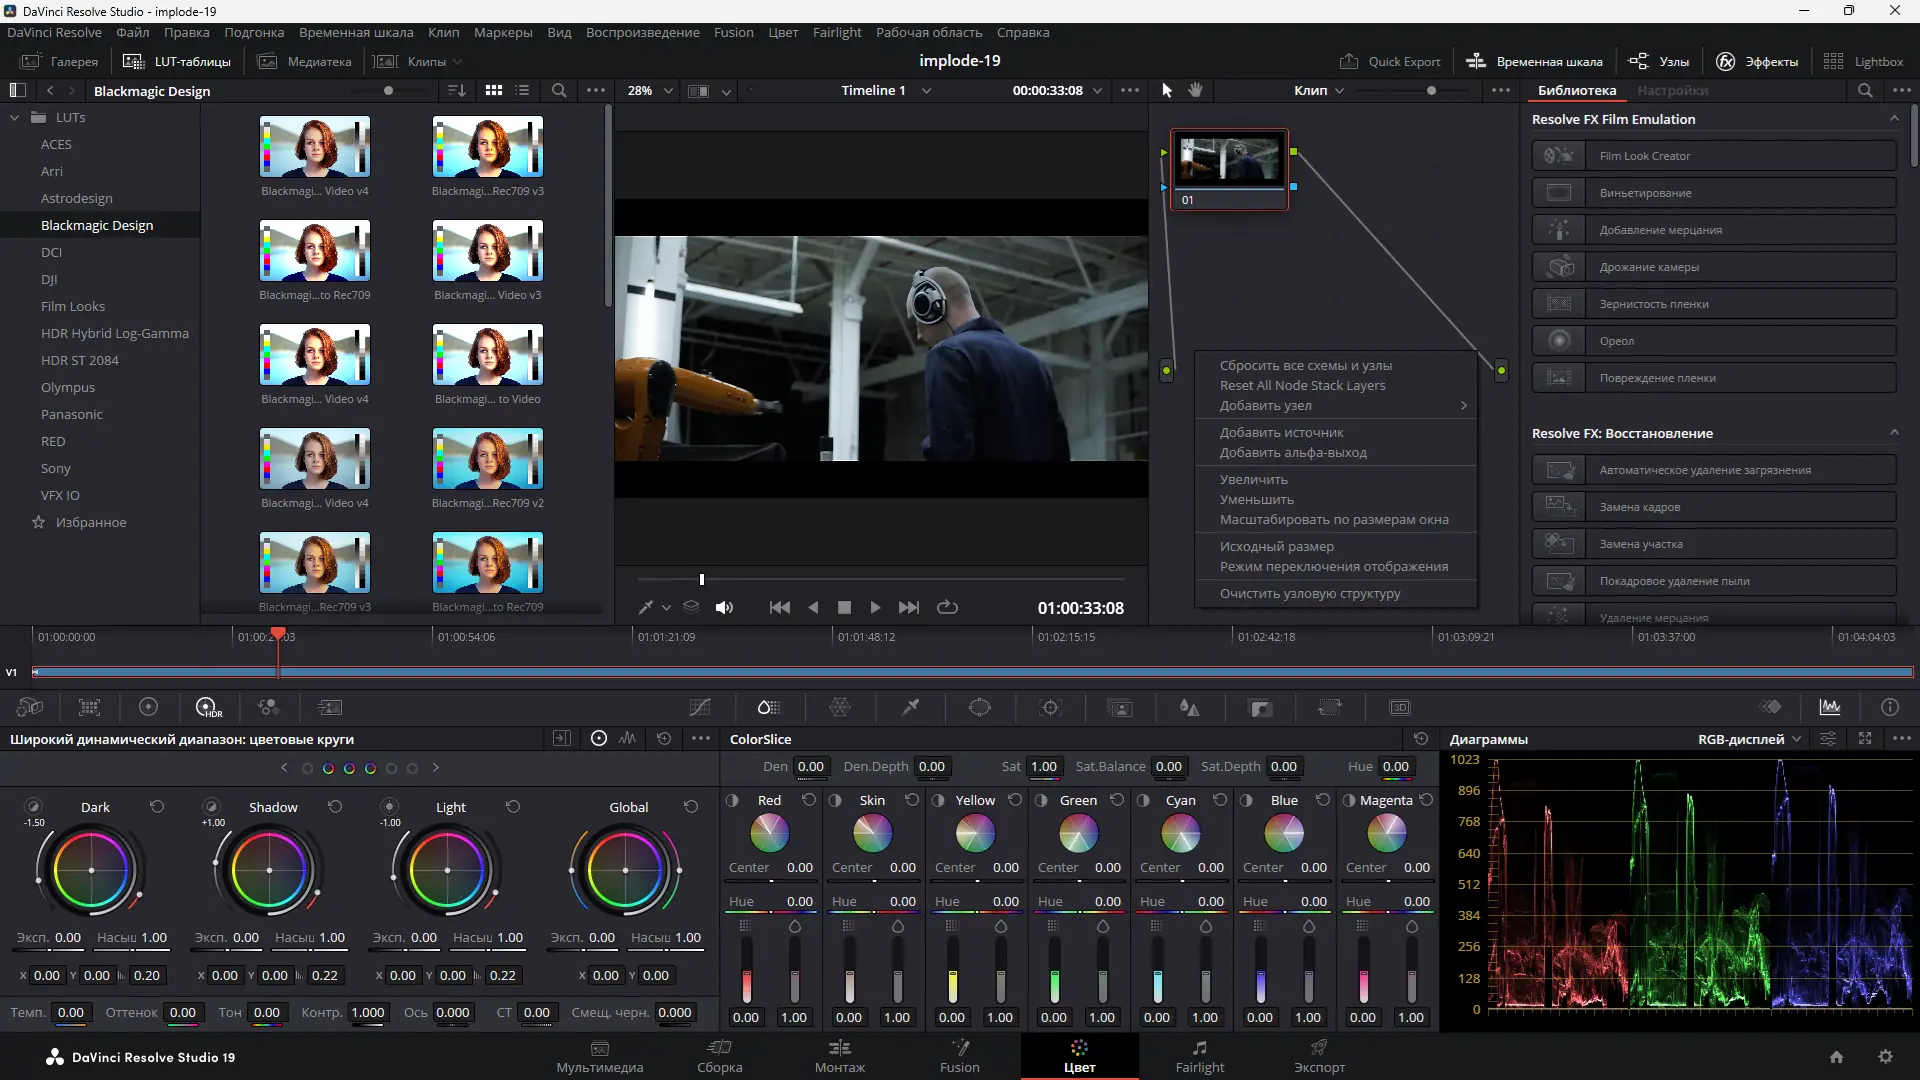The image size is (1920, 1080).
Task: Open the viewer zoom 28% dropdown
Action: click(x=650, y=90)
